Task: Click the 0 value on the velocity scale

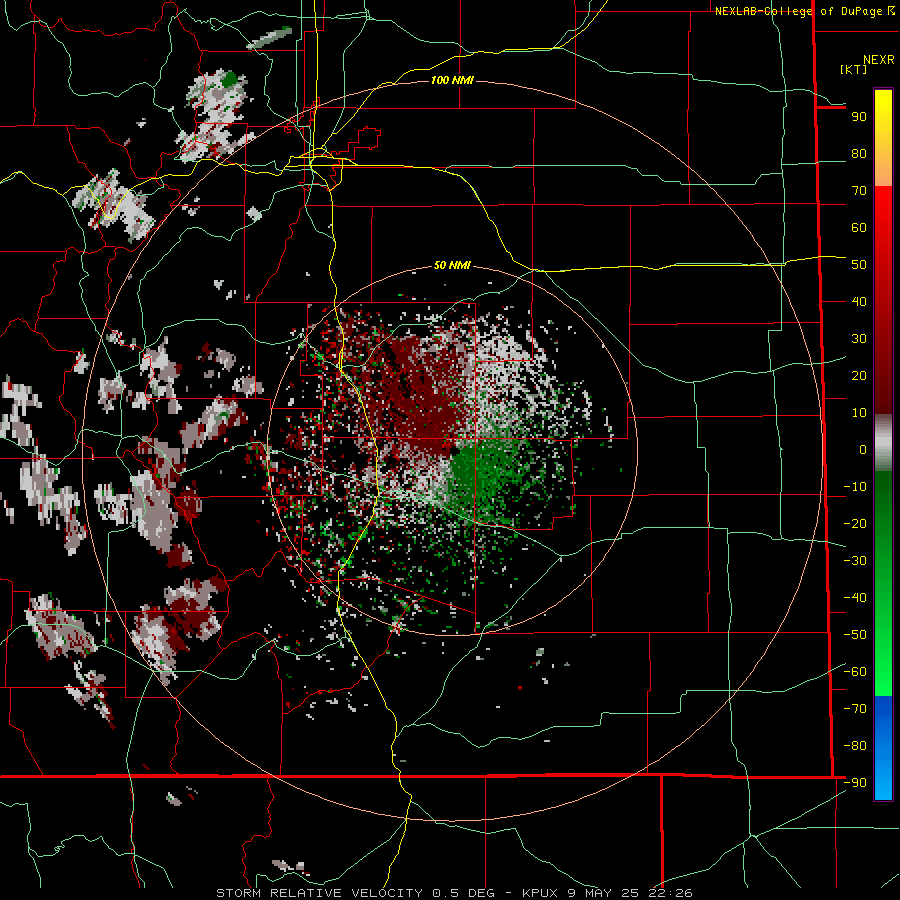Action: point(863,450)
